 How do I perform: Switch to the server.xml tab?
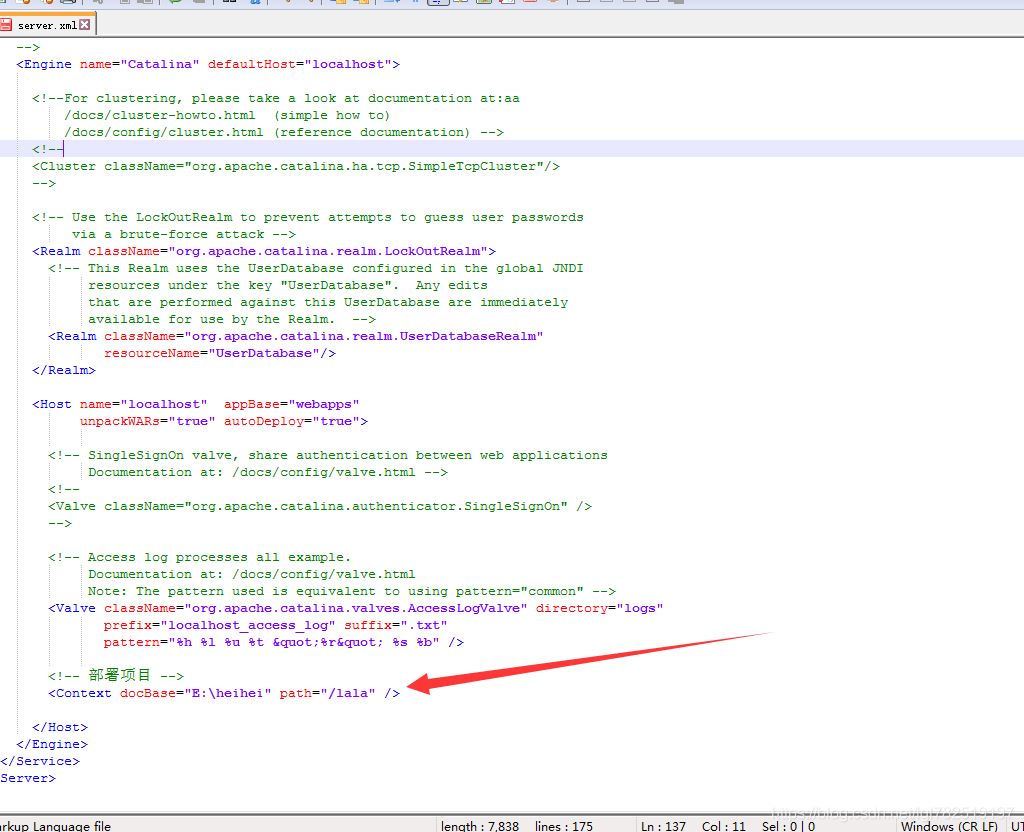pyautogui.click(x=46, y=25)
